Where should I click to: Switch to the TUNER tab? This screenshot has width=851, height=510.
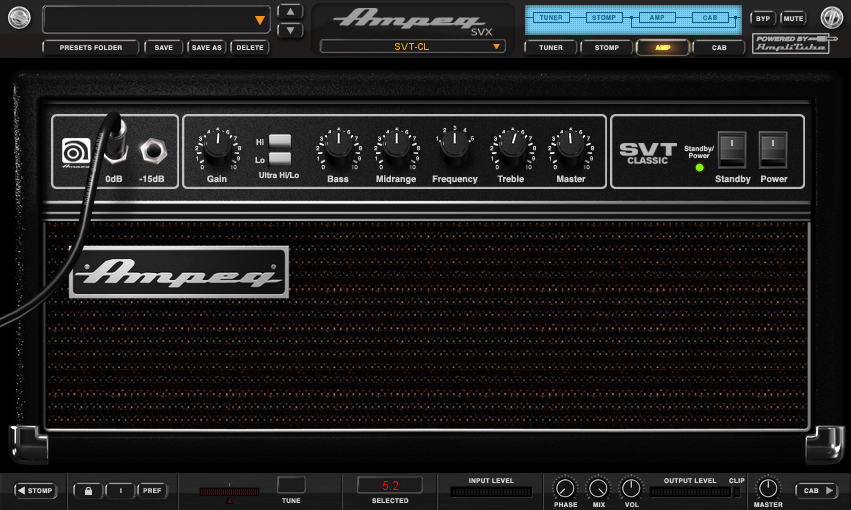[550, 48]
